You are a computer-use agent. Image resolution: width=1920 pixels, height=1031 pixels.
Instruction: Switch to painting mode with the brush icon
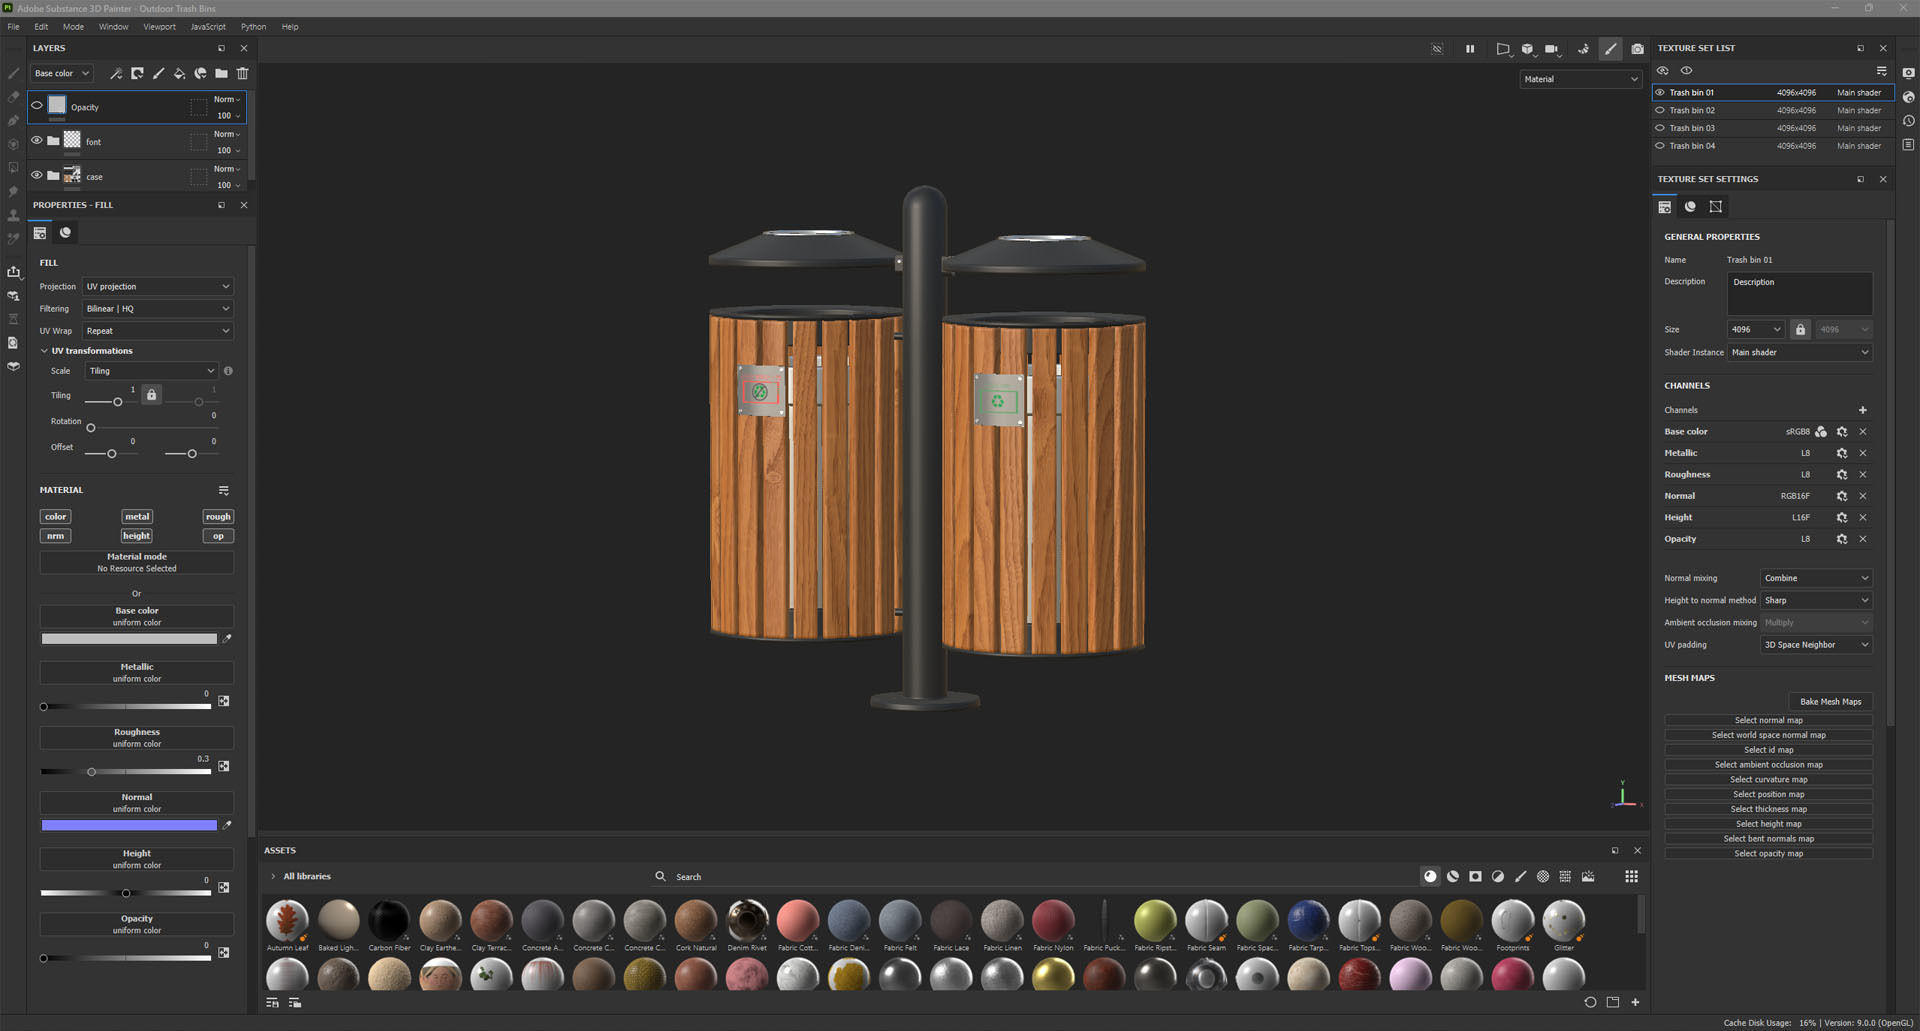click(x=1610, y=48)
